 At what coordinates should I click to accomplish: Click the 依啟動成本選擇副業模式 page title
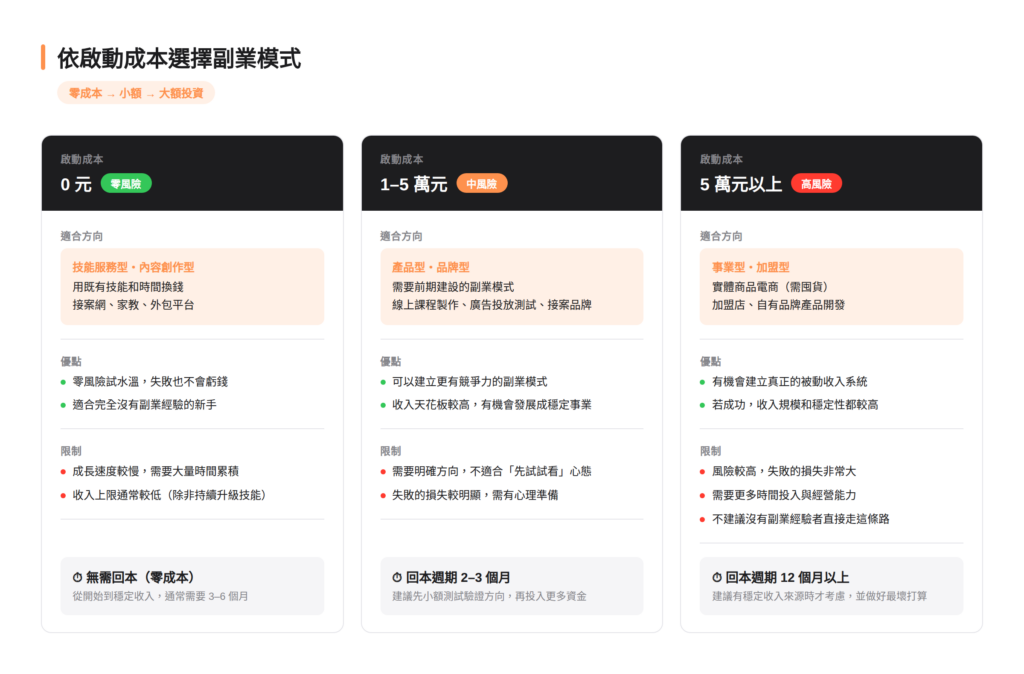click(179, 58)
